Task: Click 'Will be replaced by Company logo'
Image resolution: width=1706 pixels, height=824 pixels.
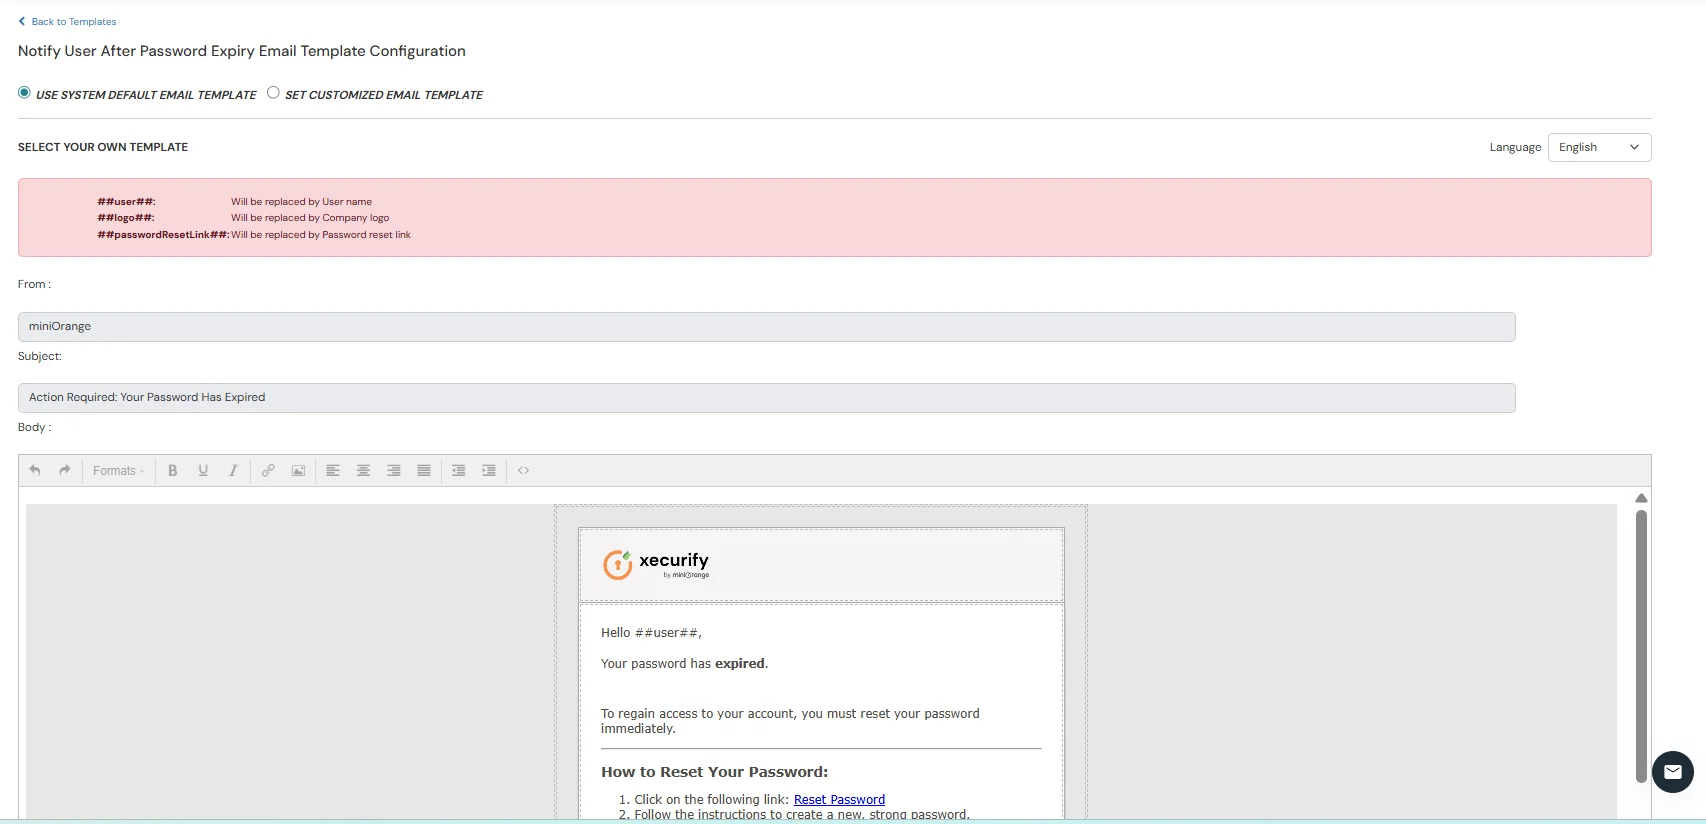Action: click(310, 218)
